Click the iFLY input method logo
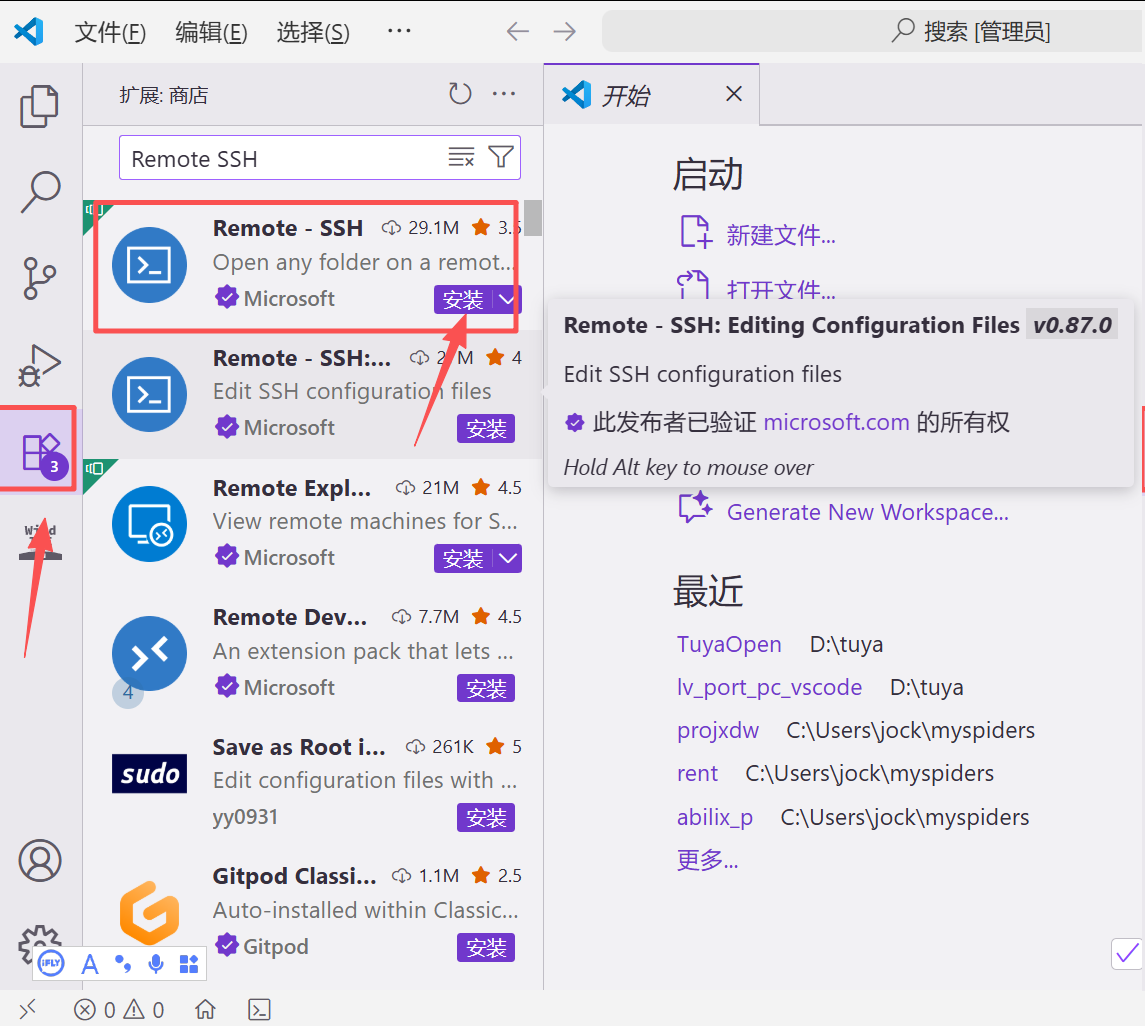 tap(50, 963)
